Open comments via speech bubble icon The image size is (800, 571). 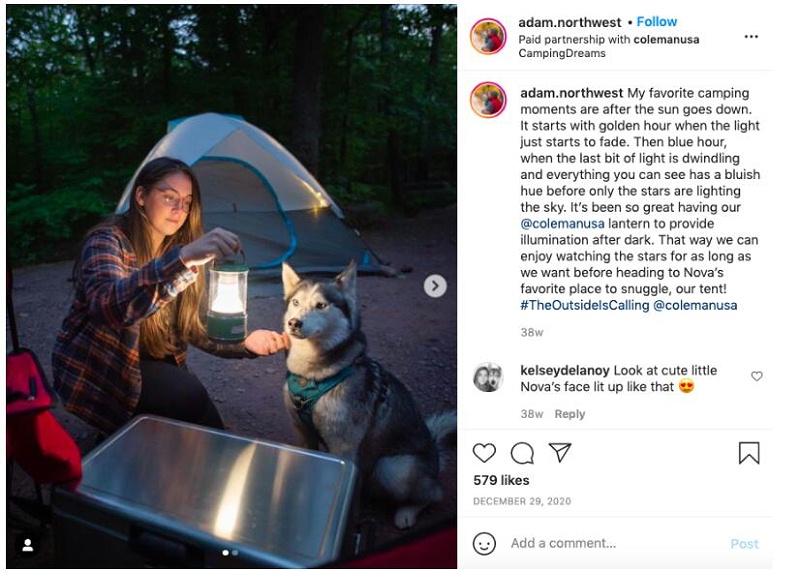(x=522, y=453)
